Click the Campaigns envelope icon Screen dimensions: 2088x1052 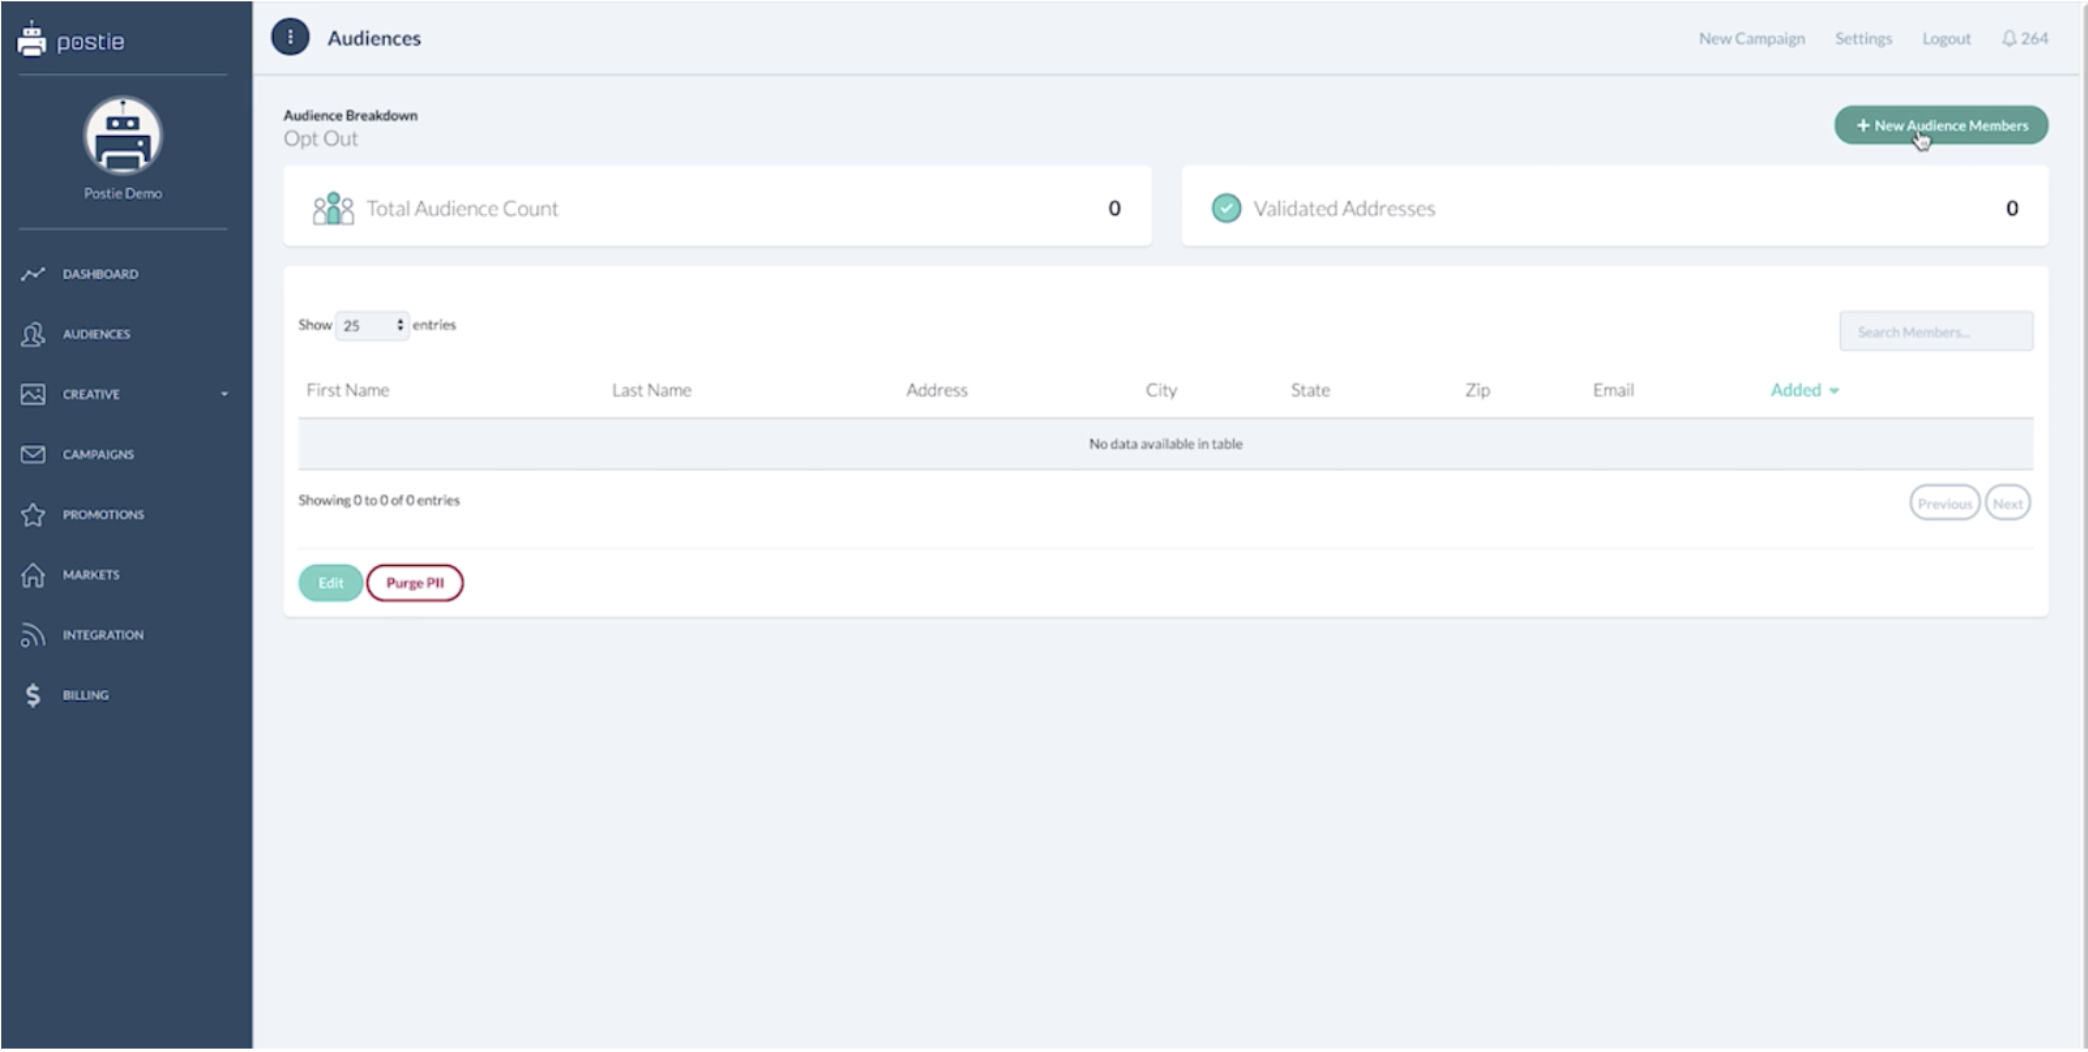point(33,454)
